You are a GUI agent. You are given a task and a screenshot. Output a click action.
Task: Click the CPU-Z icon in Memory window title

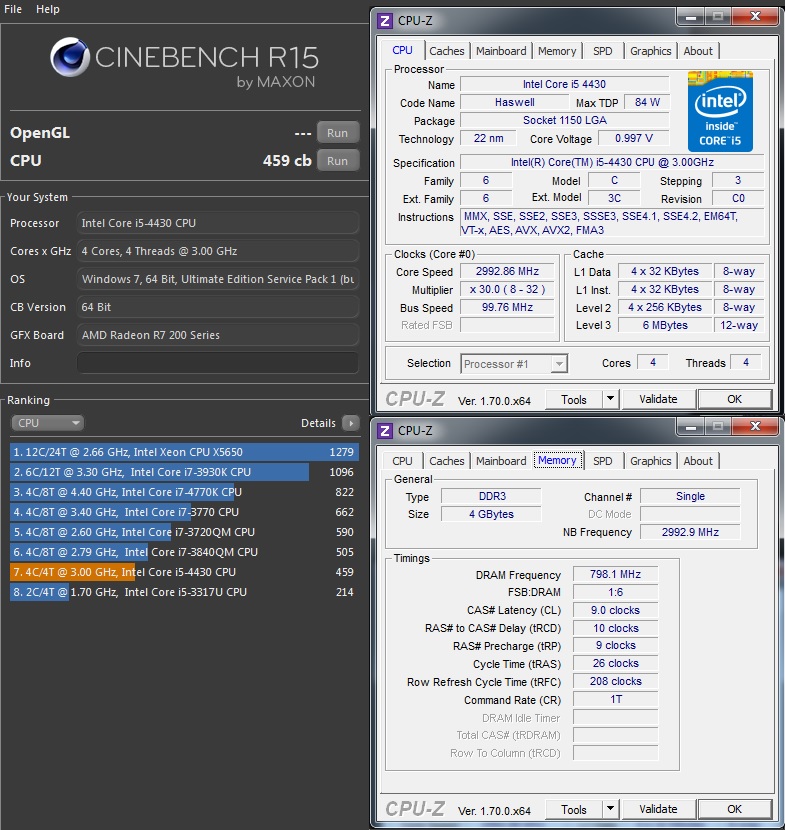click(384, 431)
